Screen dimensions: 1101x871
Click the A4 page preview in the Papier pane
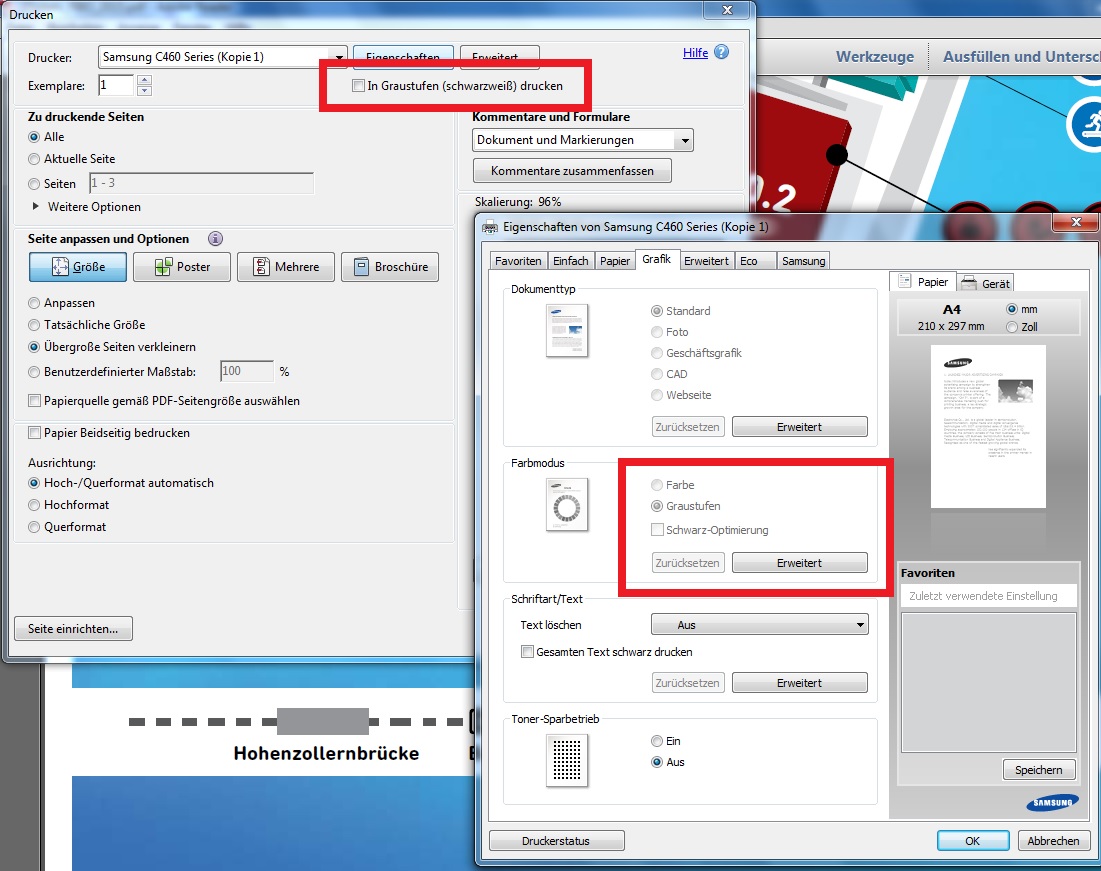988,426
